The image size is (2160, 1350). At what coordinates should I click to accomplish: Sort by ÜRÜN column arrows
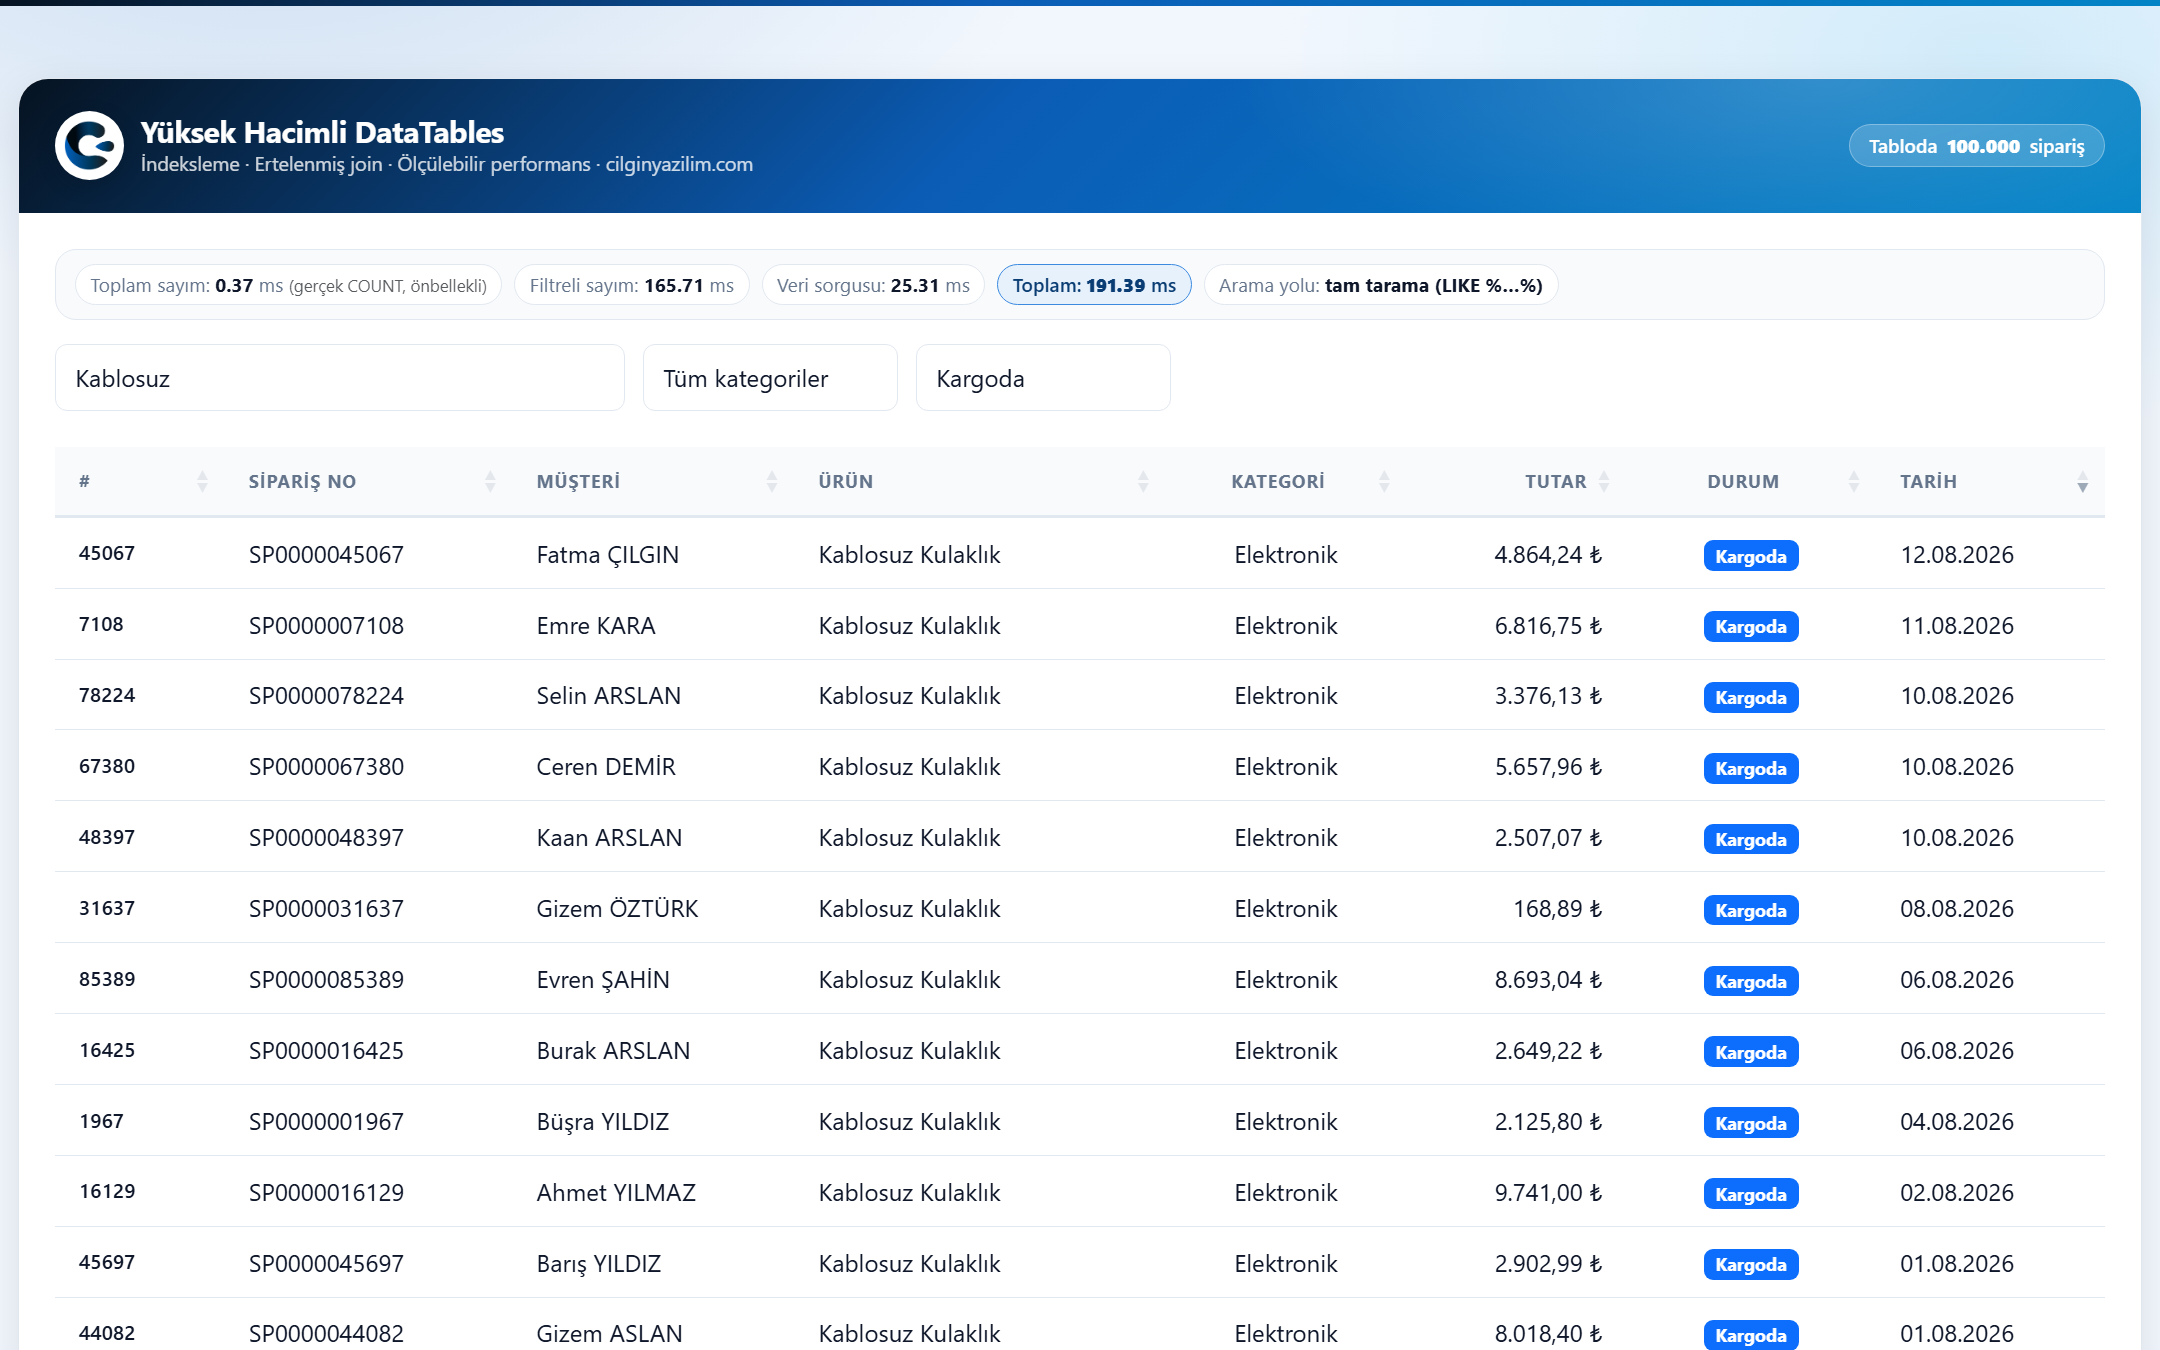pos(1143,482)
